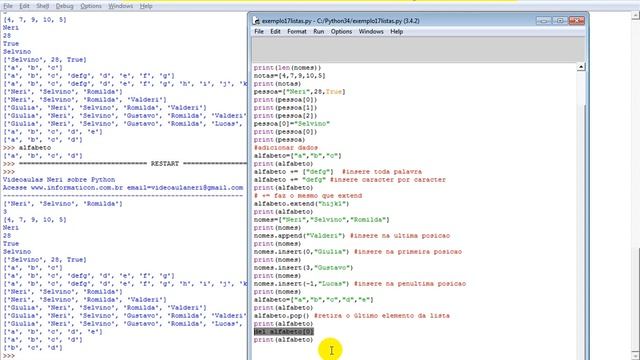Click the comment '#insere na ultima posicao'
640x360 pixels.
tap(400, 236)
